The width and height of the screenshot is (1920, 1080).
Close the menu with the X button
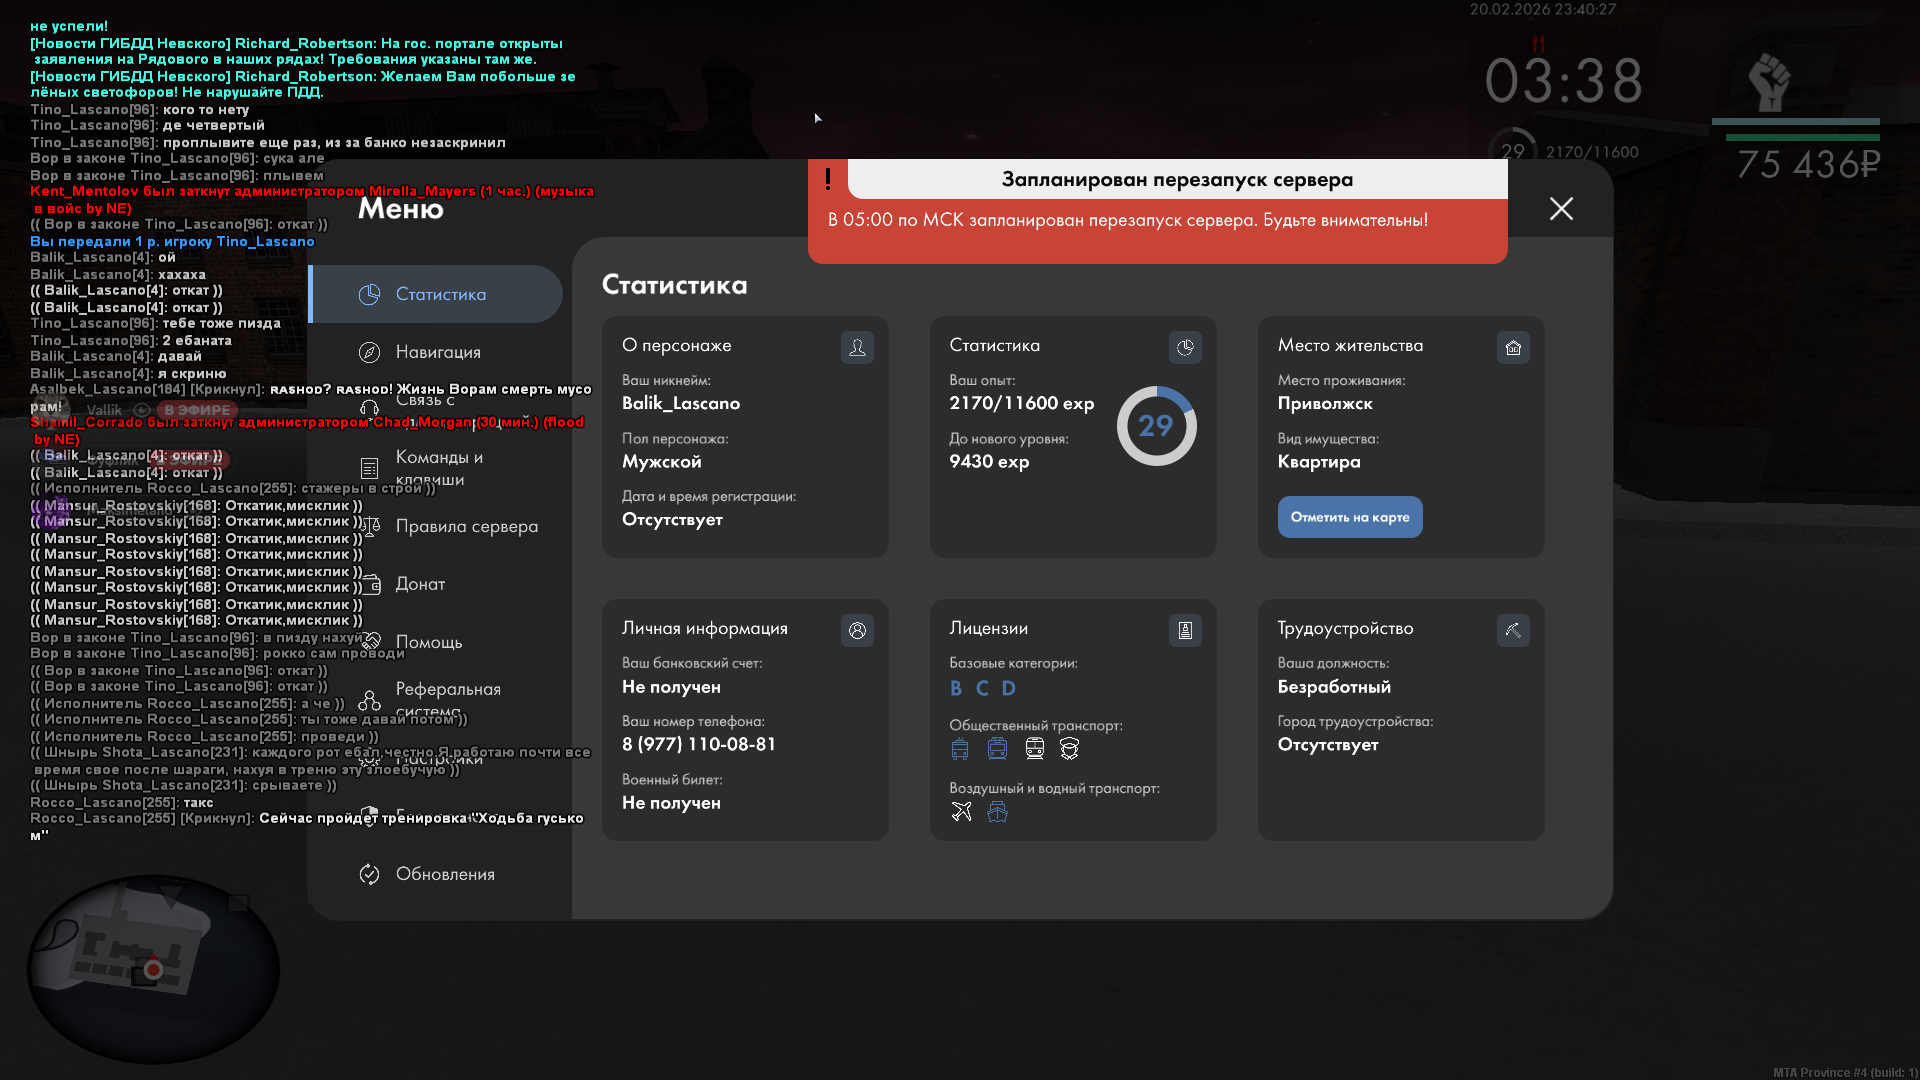(x=1561, y=208)
